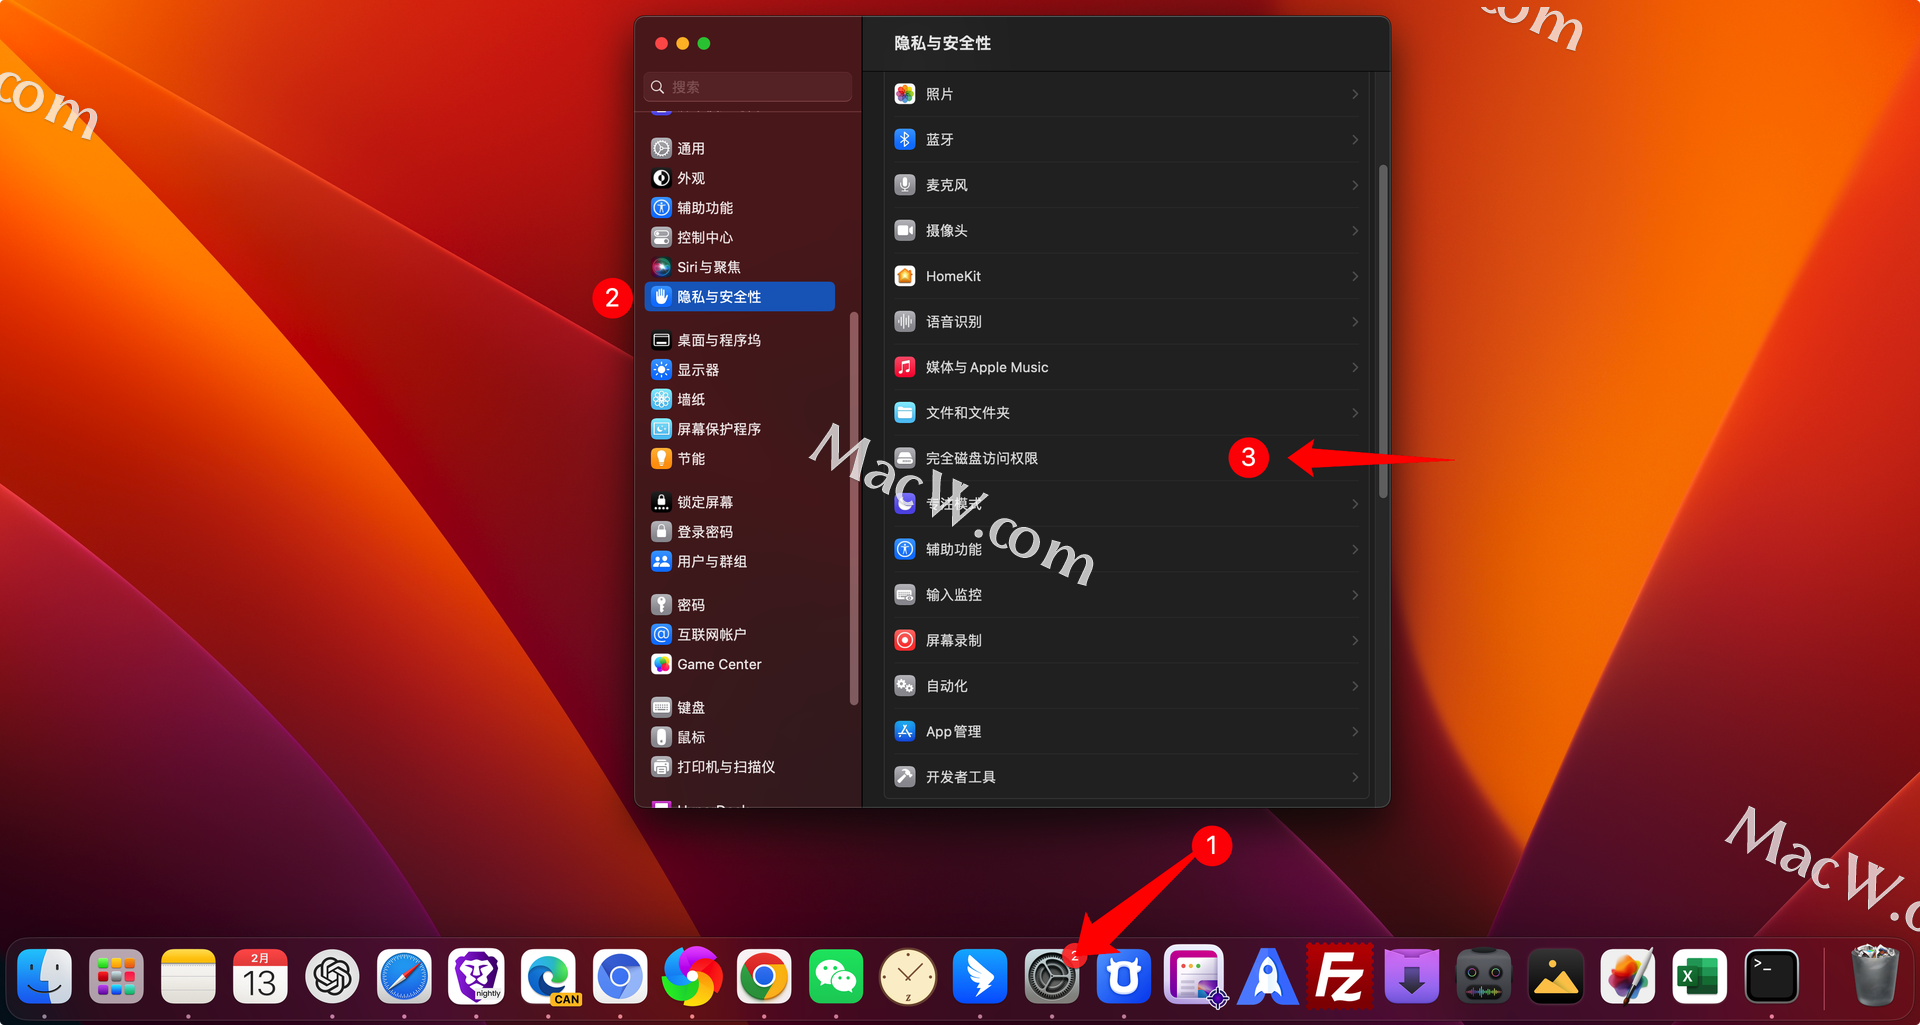The width and height of the screenshot is (1920, 1025).
Task: Open Safari from the Dock
Action: click(x=404, y=976)
